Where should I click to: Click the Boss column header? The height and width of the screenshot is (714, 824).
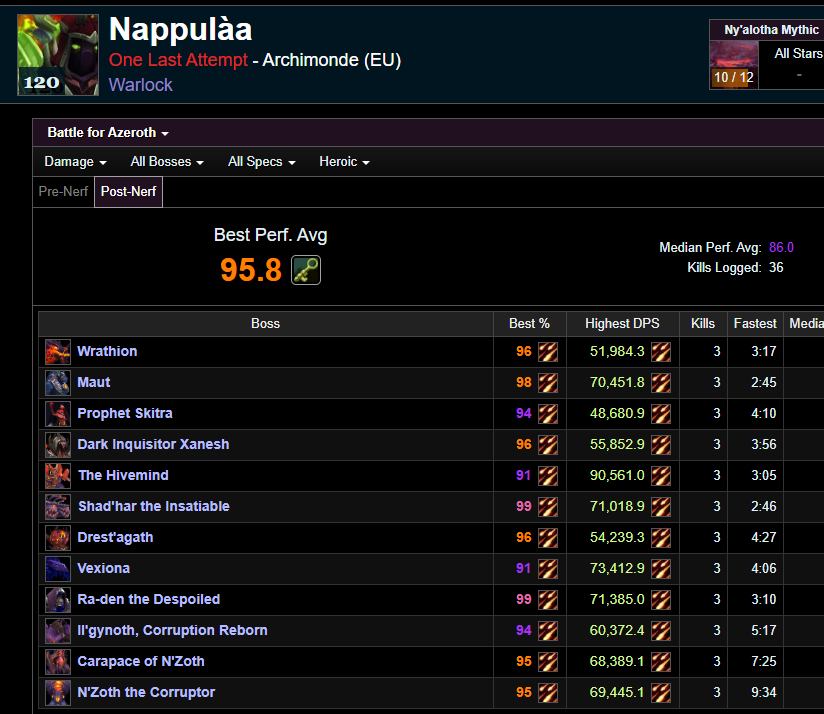point(265,324)
